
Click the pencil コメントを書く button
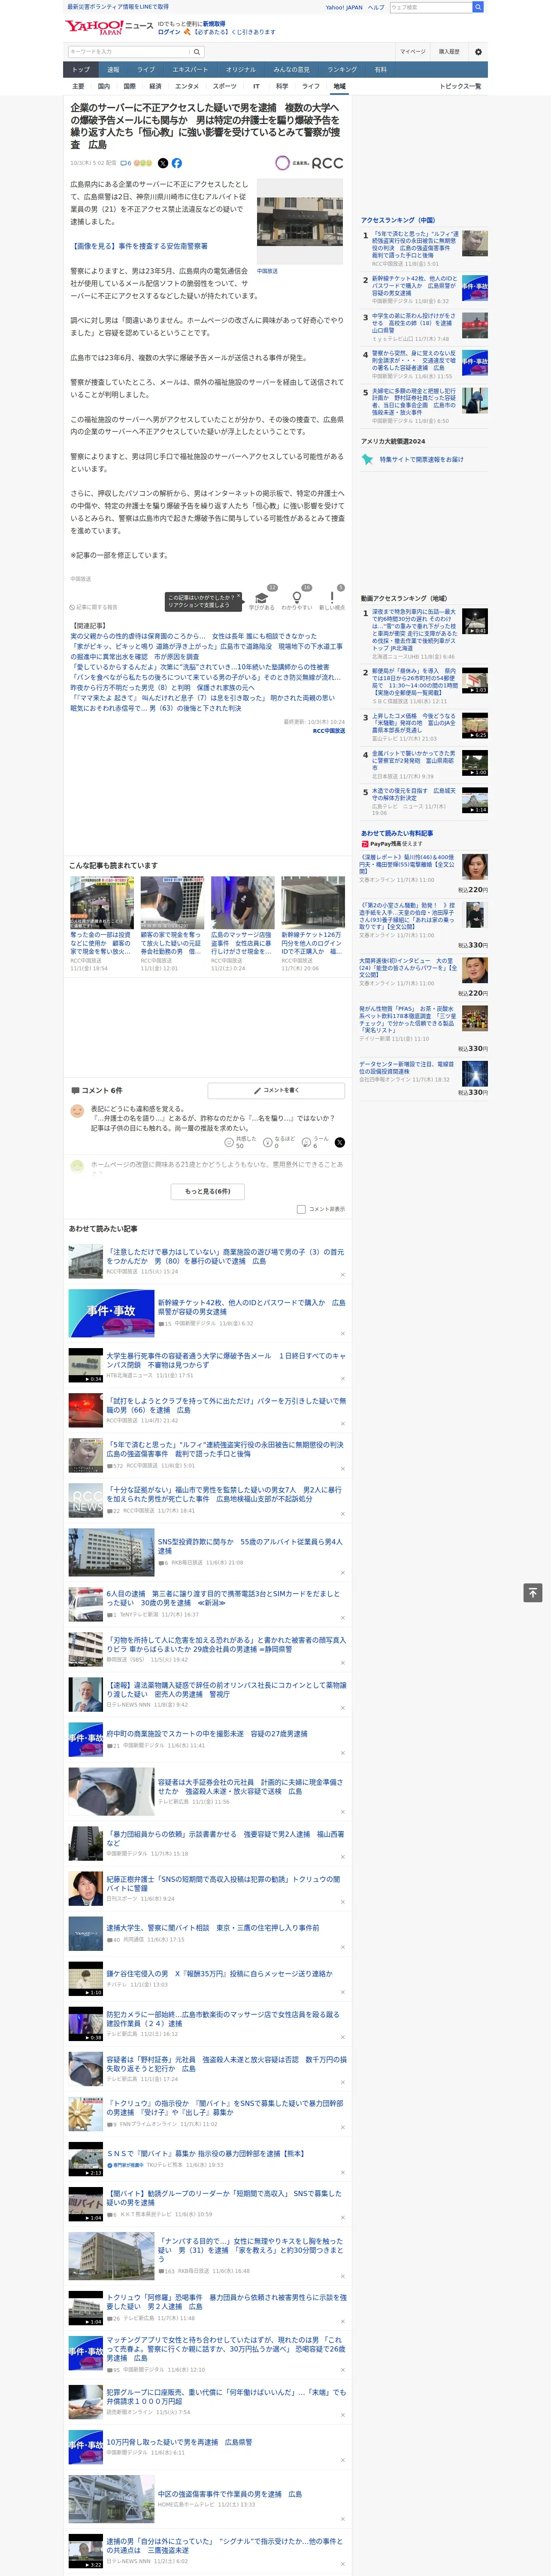point(276,1090)
